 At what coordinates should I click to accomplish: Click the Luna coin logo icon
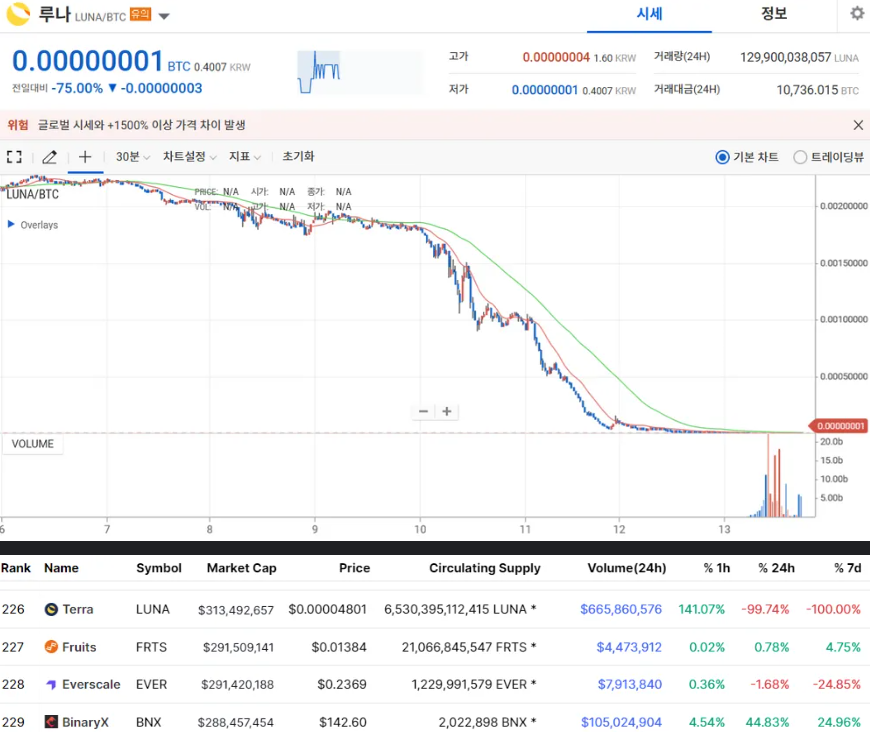tap(18, 14)
